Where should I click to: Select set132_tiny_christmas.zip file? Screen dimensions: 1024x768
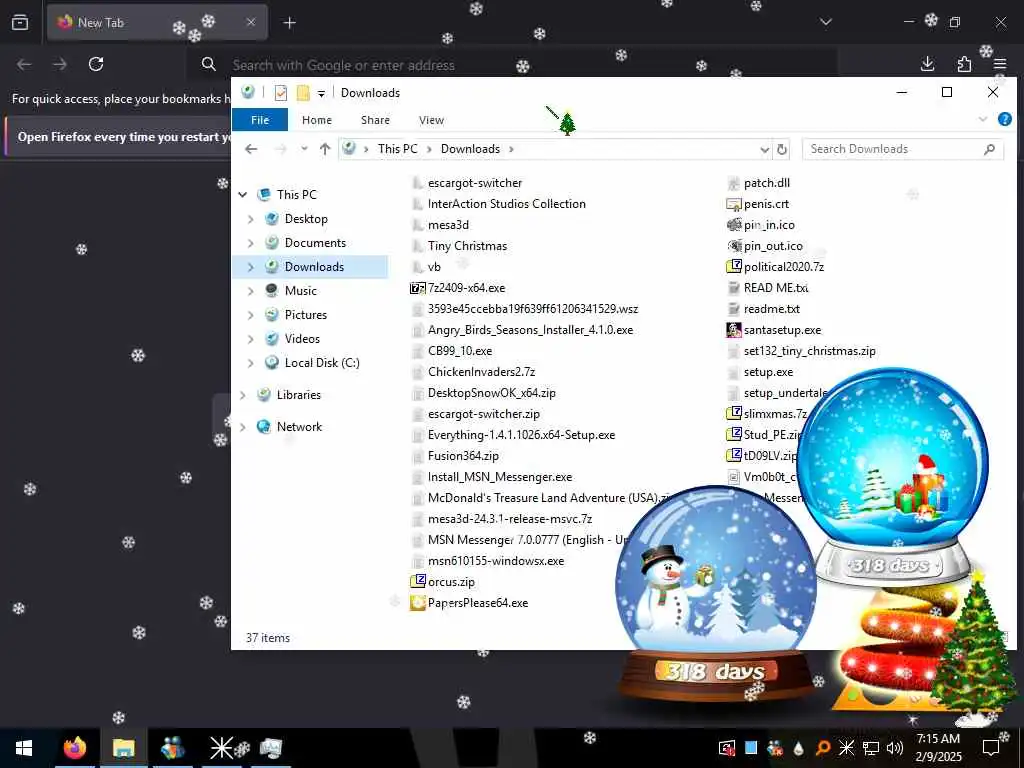coord(809,351)
